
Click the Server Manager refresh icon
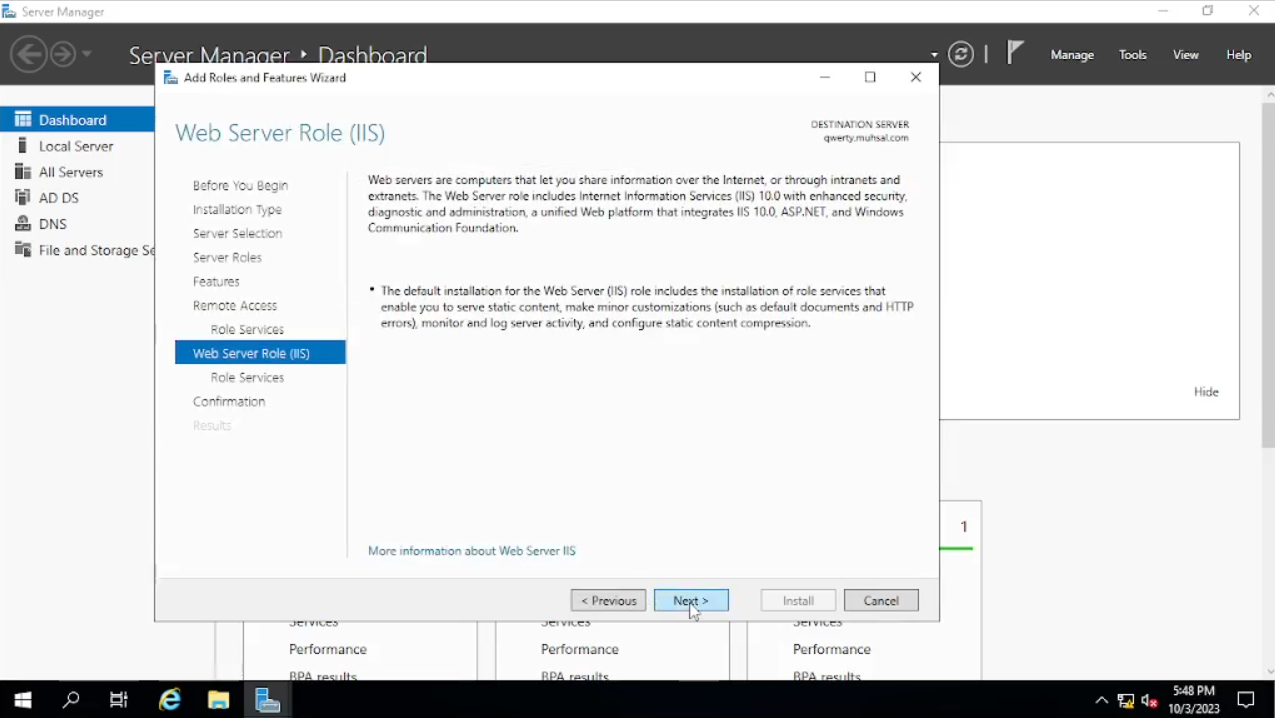961,55
